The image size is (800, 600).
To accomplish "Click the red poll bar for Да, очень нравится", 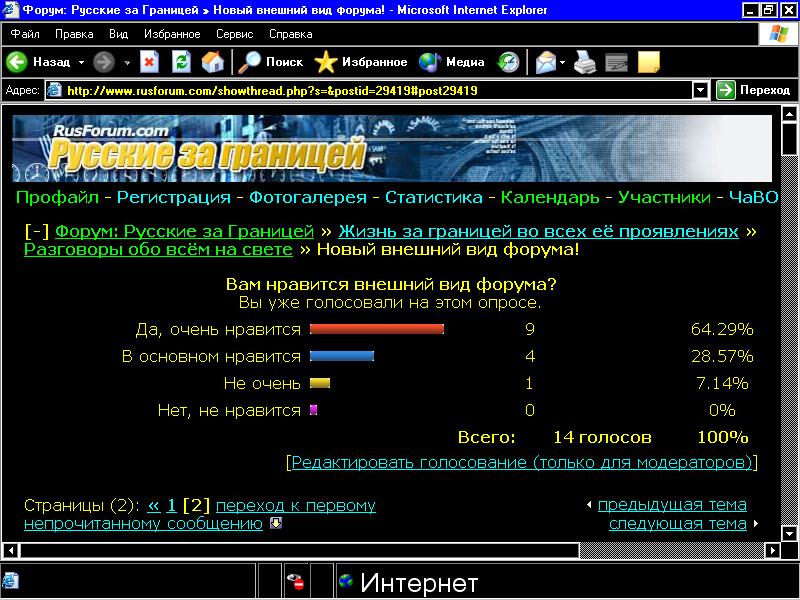I will pos(377,329).
